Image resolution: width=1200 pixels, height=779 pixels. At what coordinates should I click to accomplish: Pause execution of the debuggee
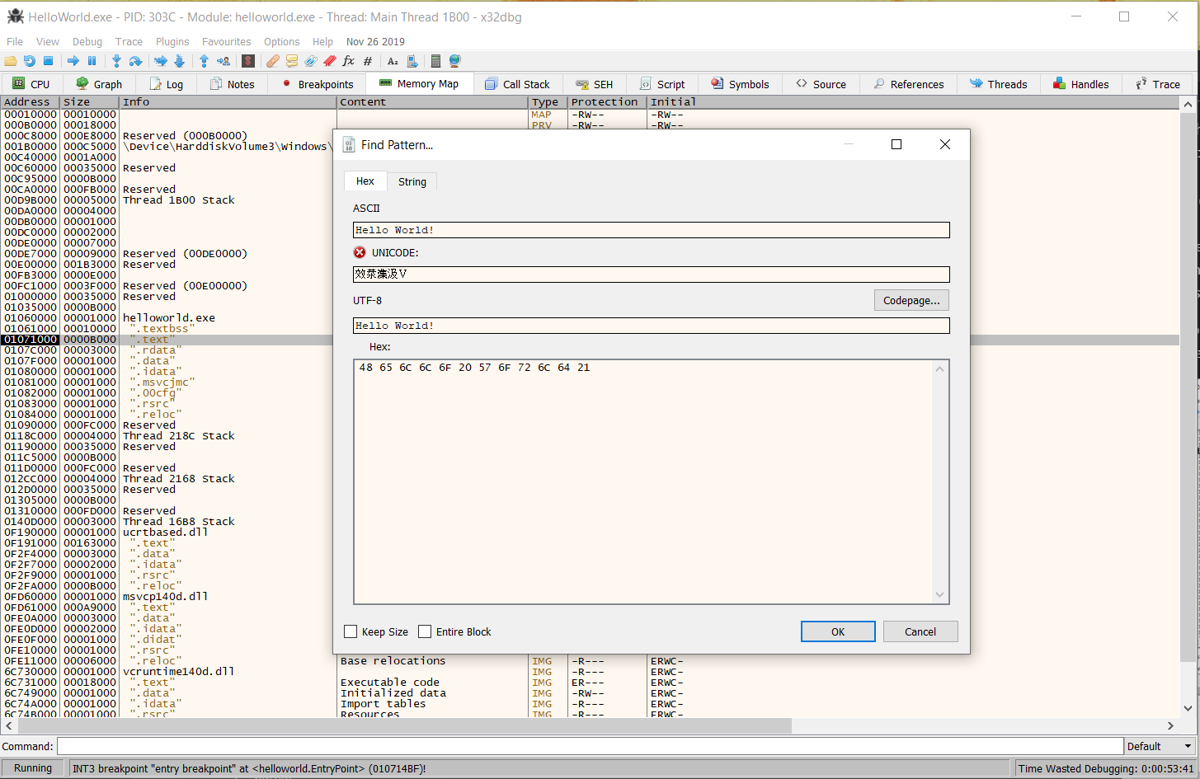click(x=91, y=61)
